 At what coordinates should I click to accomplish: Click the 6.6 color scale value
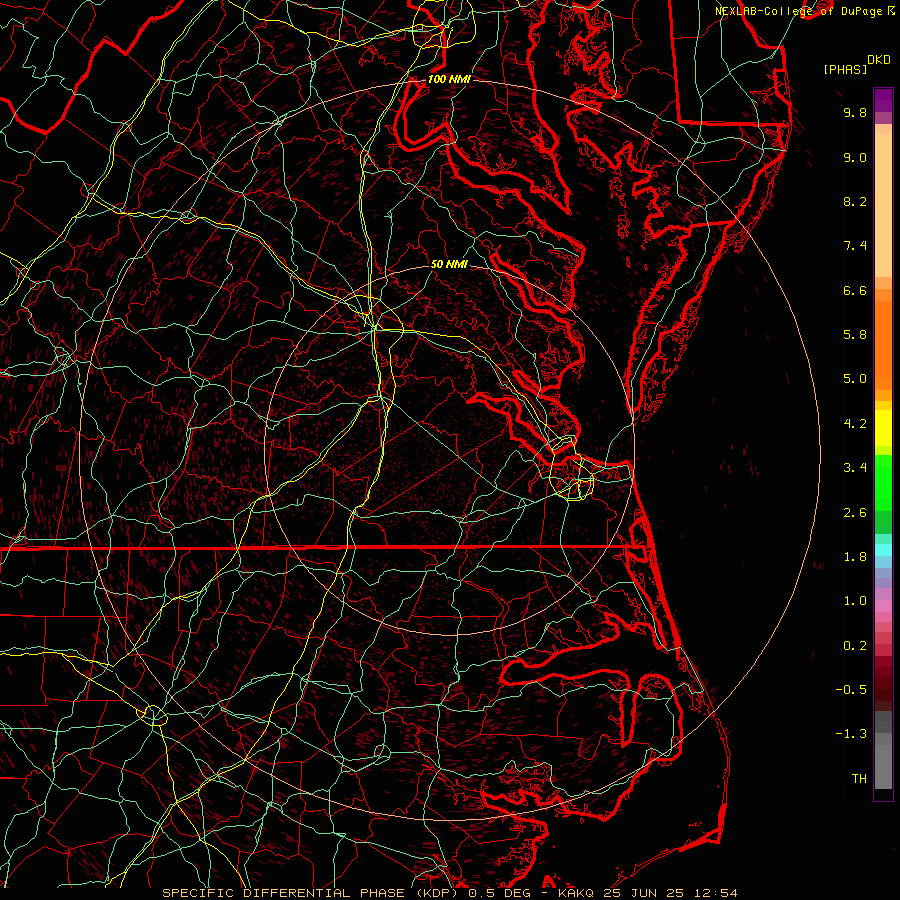click(855, 290)
